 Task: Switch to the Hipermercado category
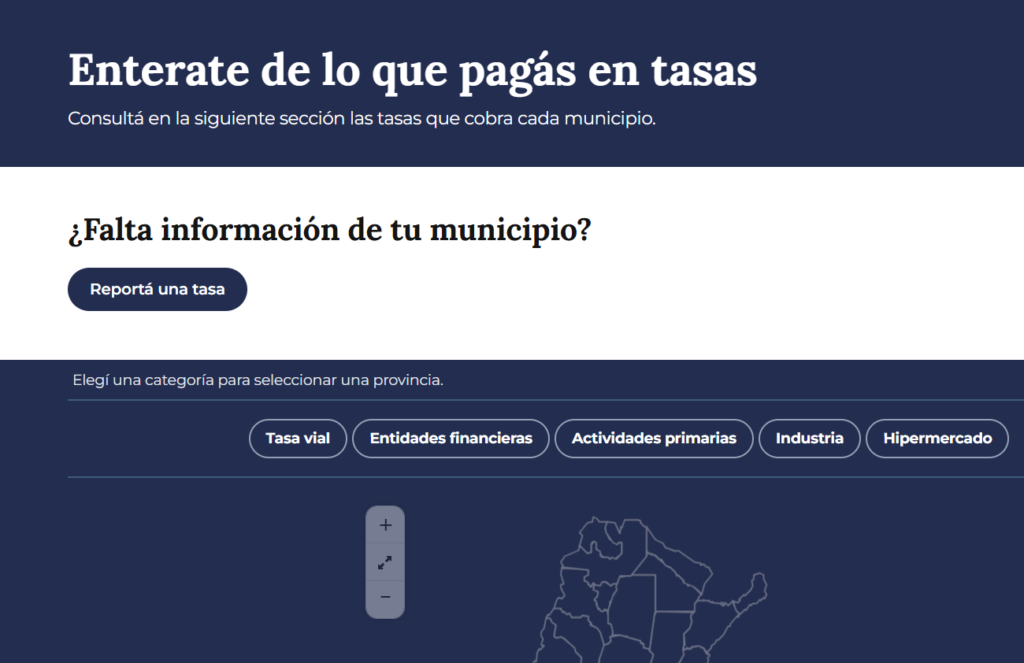[x=937, y=438]
